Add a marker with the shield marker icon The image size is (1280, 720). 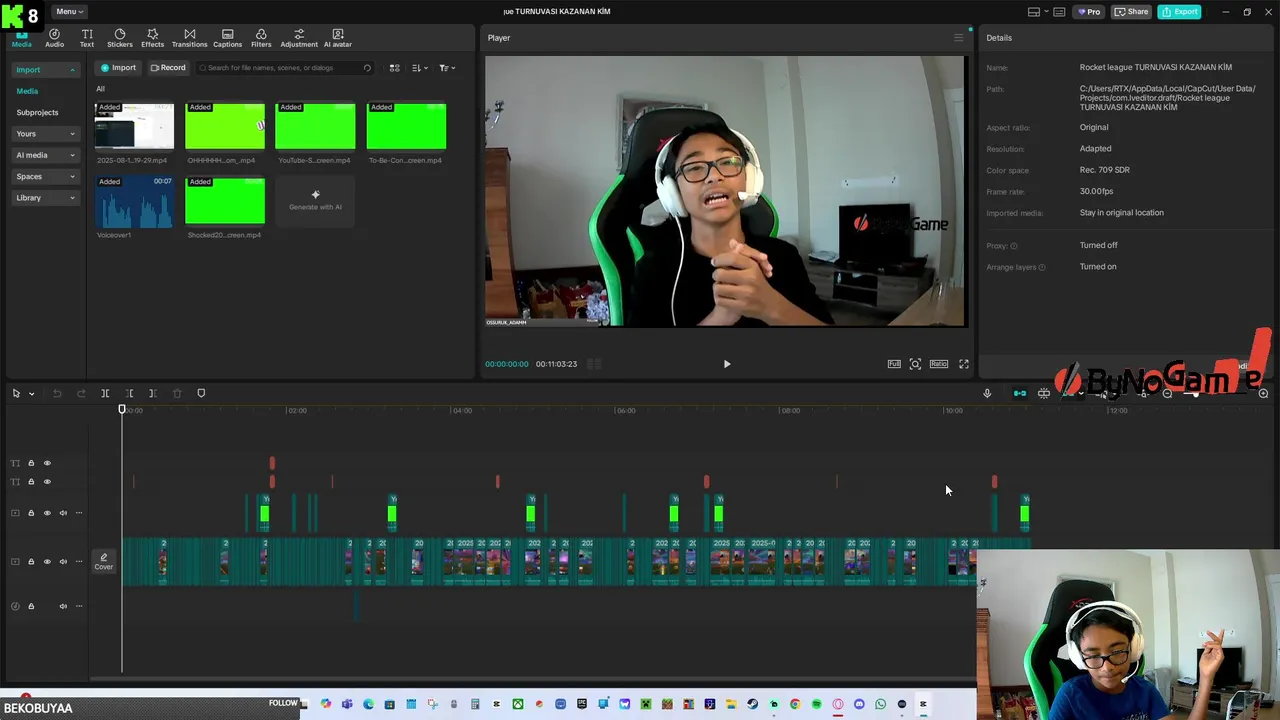(x=201, y=393)
